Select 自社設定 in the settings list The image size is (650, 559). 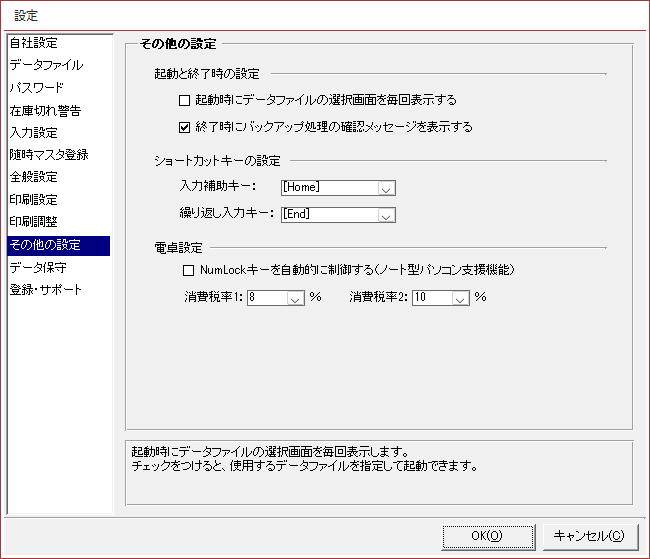tap(34, 43)
